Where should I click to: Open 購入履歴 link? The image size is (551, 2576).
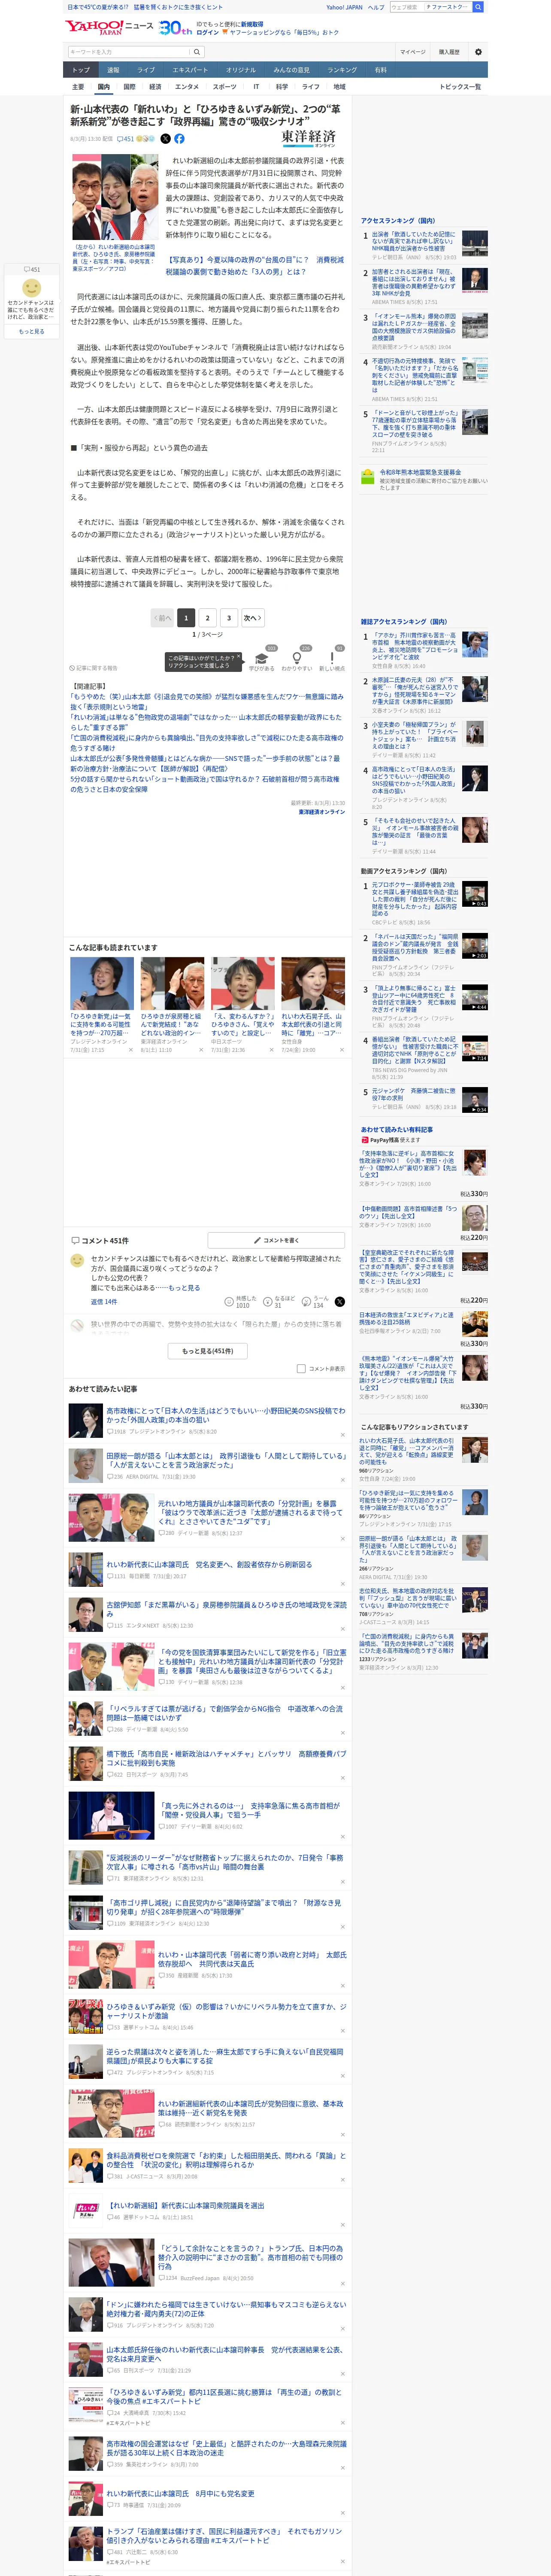click(449, 52)
